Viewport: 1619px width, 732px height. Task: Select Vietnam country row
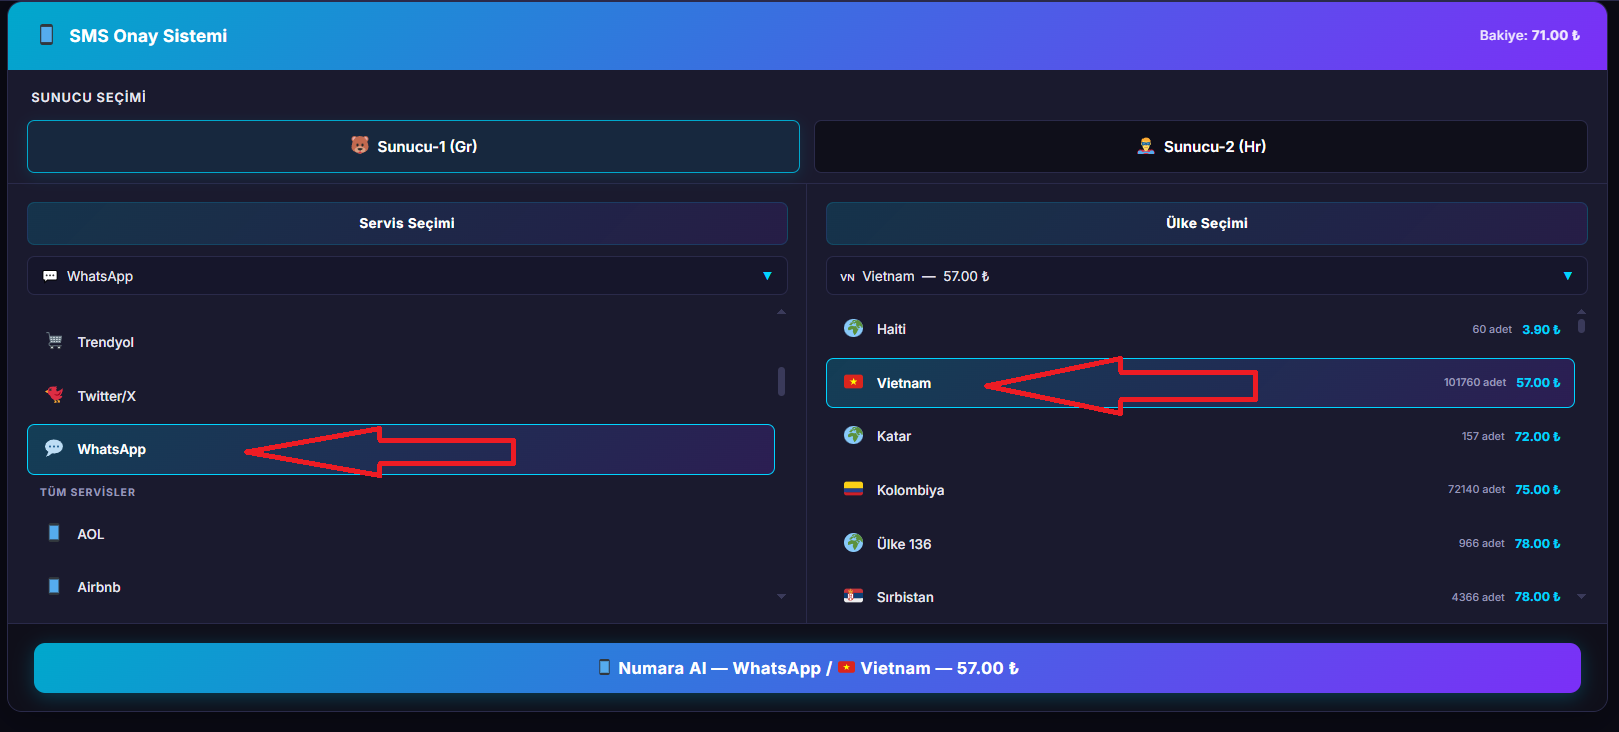(x=1200, y=383)
